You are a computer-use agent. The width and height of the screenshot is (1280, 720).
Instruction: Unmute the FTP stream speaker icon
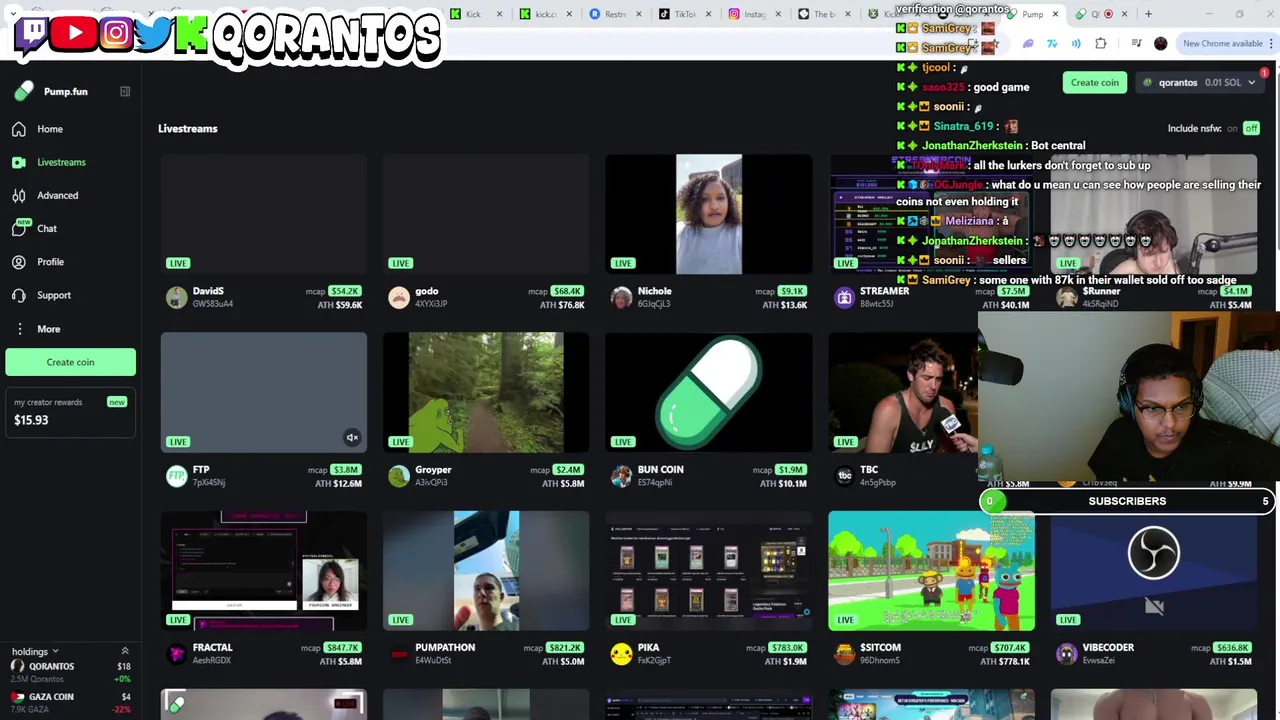[x=352, y=438]
